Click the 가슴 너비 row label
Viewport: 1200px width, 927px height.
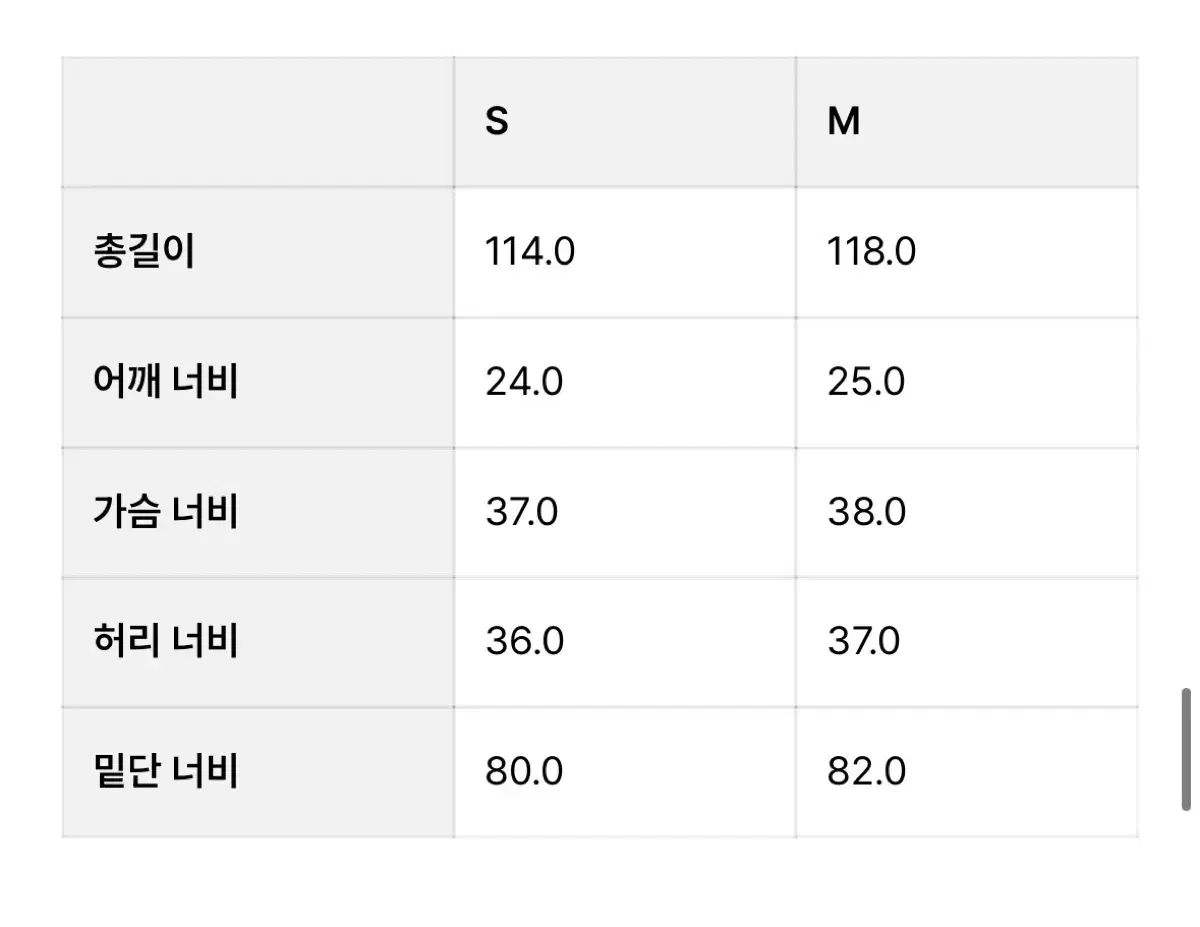[165, 512]
